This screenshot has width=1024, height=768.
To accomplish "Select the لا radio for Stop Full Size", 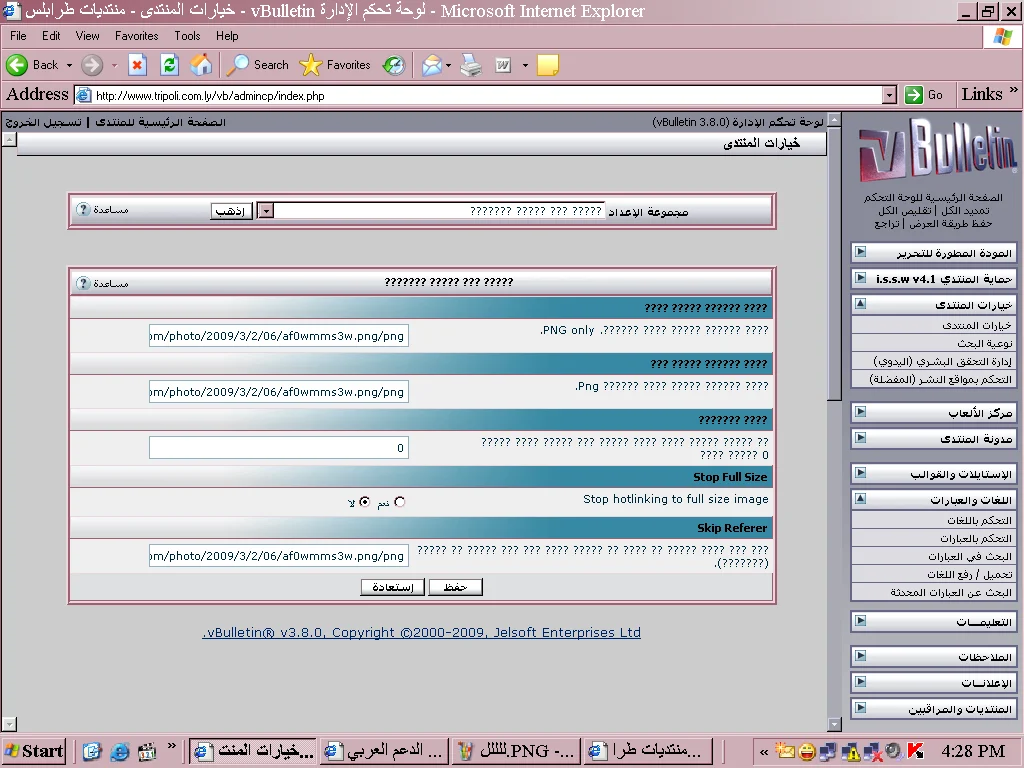I will (x=364, y=502).
